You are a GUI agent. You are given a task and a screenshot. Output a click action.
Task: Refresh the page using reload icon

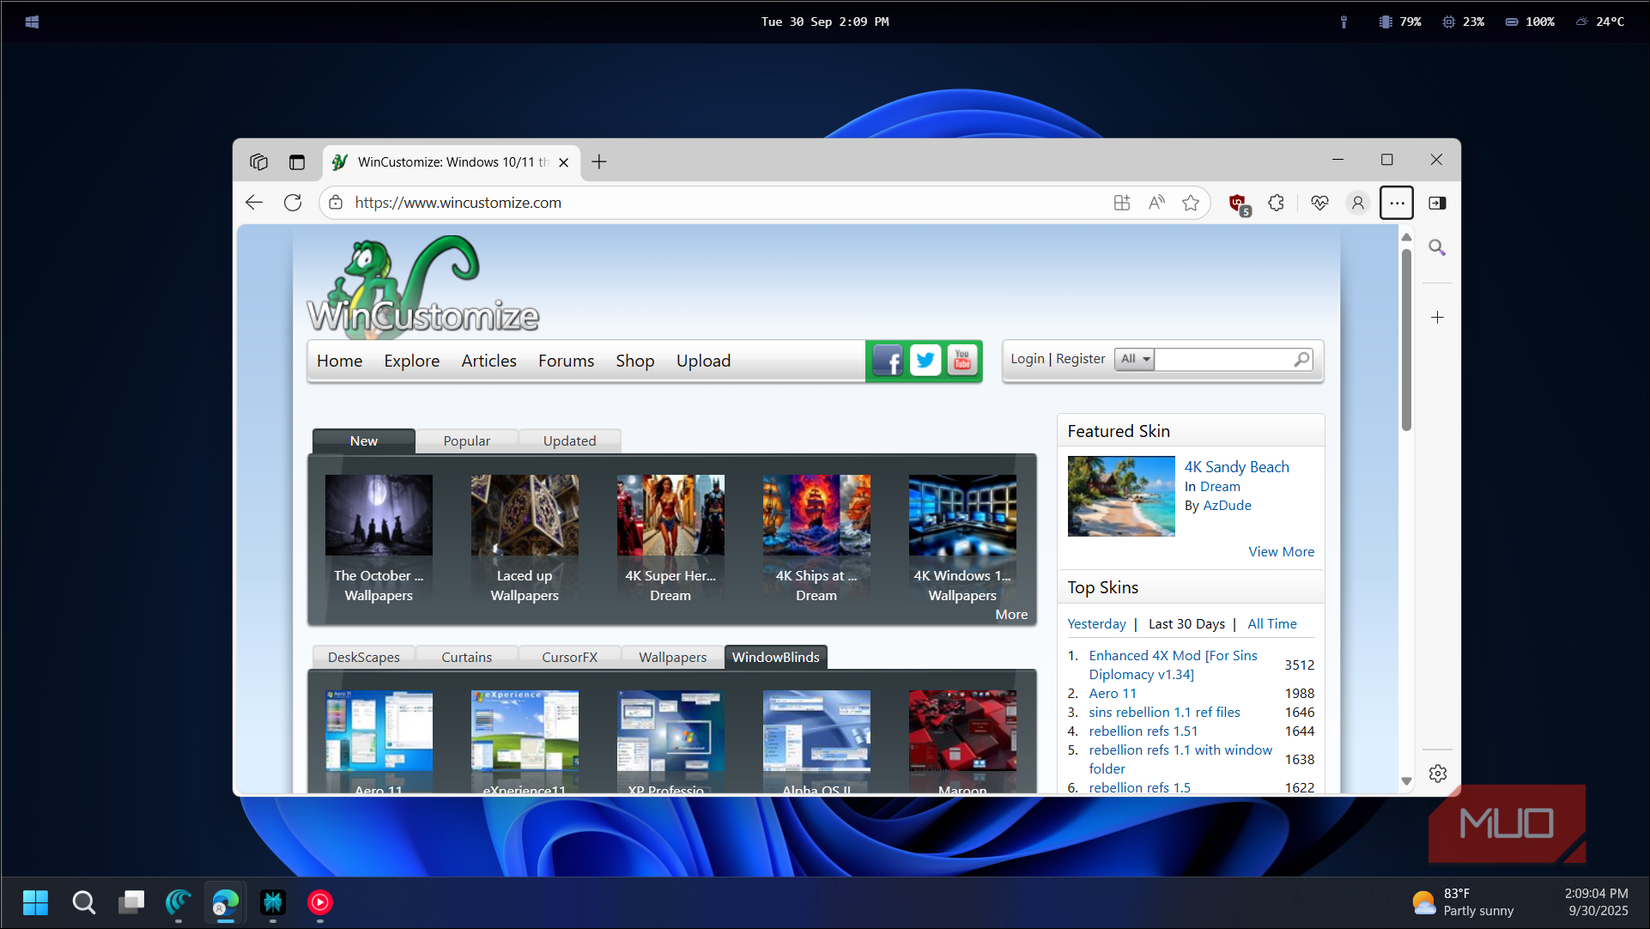[293, 203]
